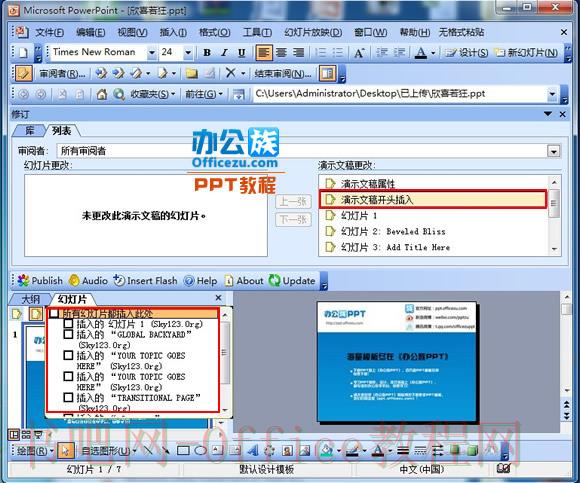580x483 pixels.
Task: Click Insert Flash toolbar item
Action: click(x=145, y=281)
